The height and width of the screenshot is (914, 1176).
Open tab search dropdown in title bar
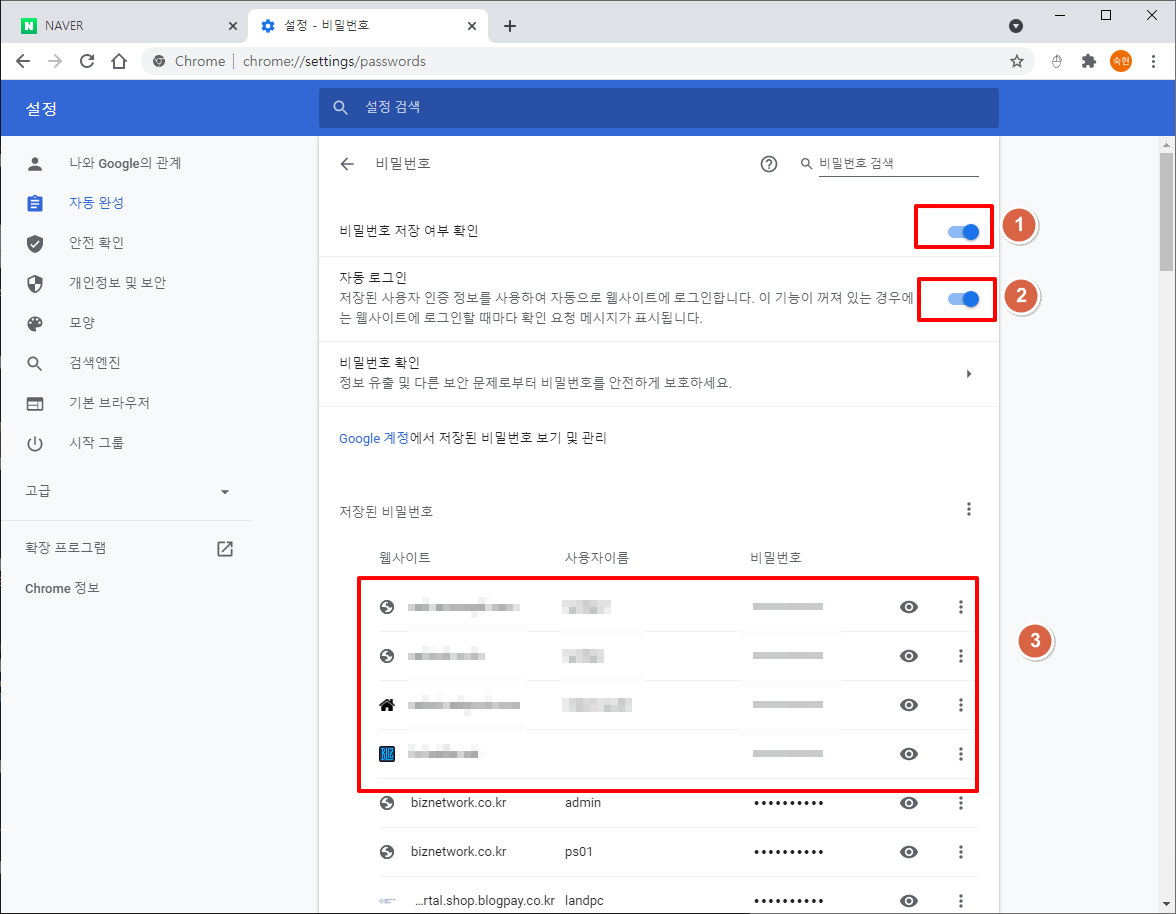pyautogui.click(x=1016, y=26)
